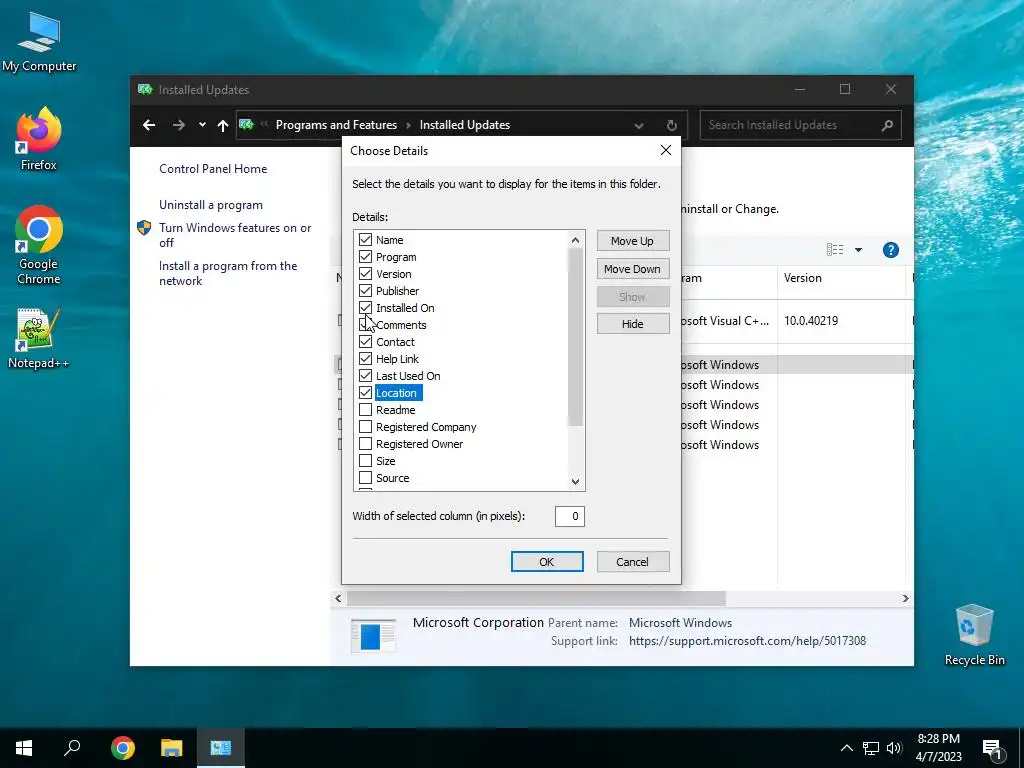The width and height of the screenshot is (1024, 768).
Task: Show hidden system tray icons
Action: 846,748
